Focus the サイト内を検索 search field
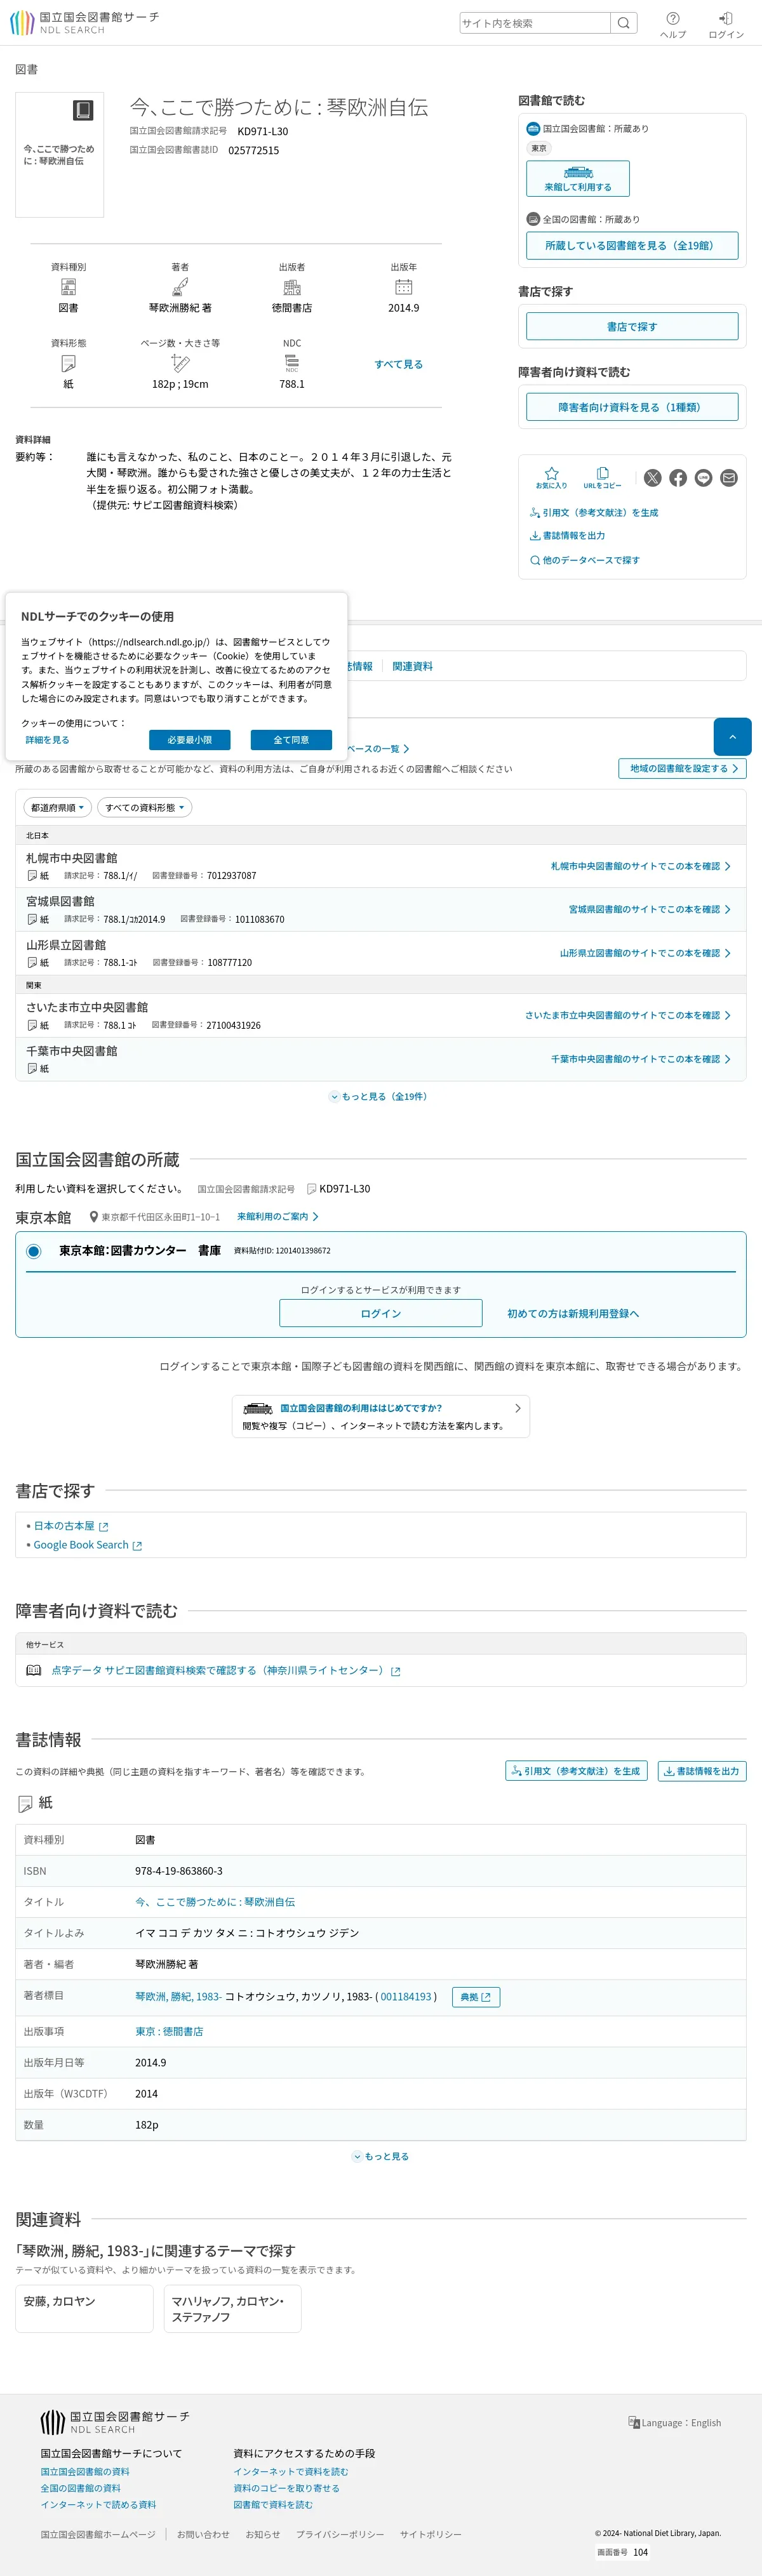 coord(535,23)
